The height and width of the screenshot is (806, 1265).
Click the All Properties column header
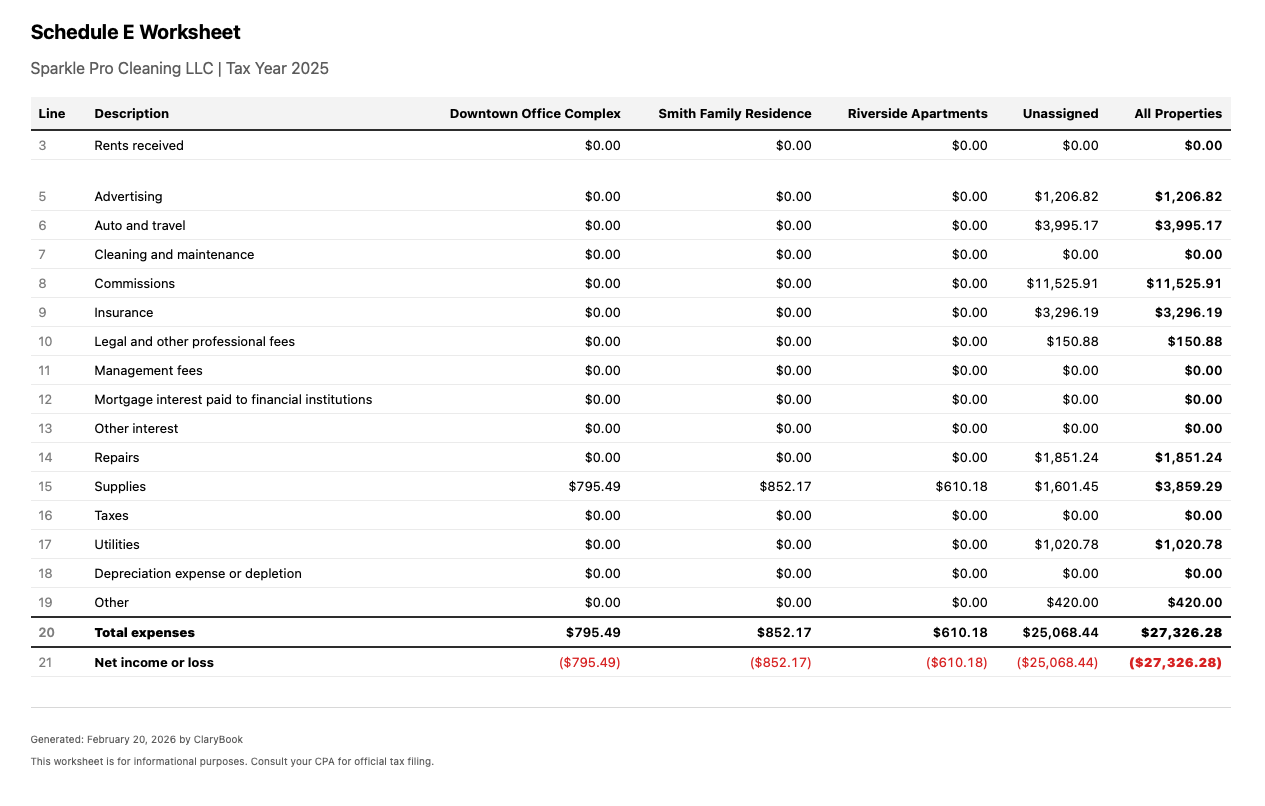click(x=1177, y=114)
